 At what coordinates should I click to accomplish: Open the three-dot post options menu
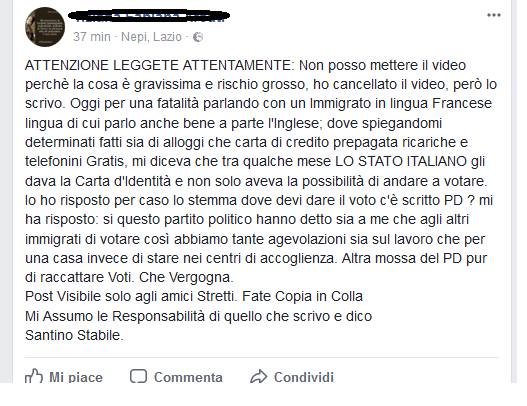pyautogui.click(x=494, y=15)
